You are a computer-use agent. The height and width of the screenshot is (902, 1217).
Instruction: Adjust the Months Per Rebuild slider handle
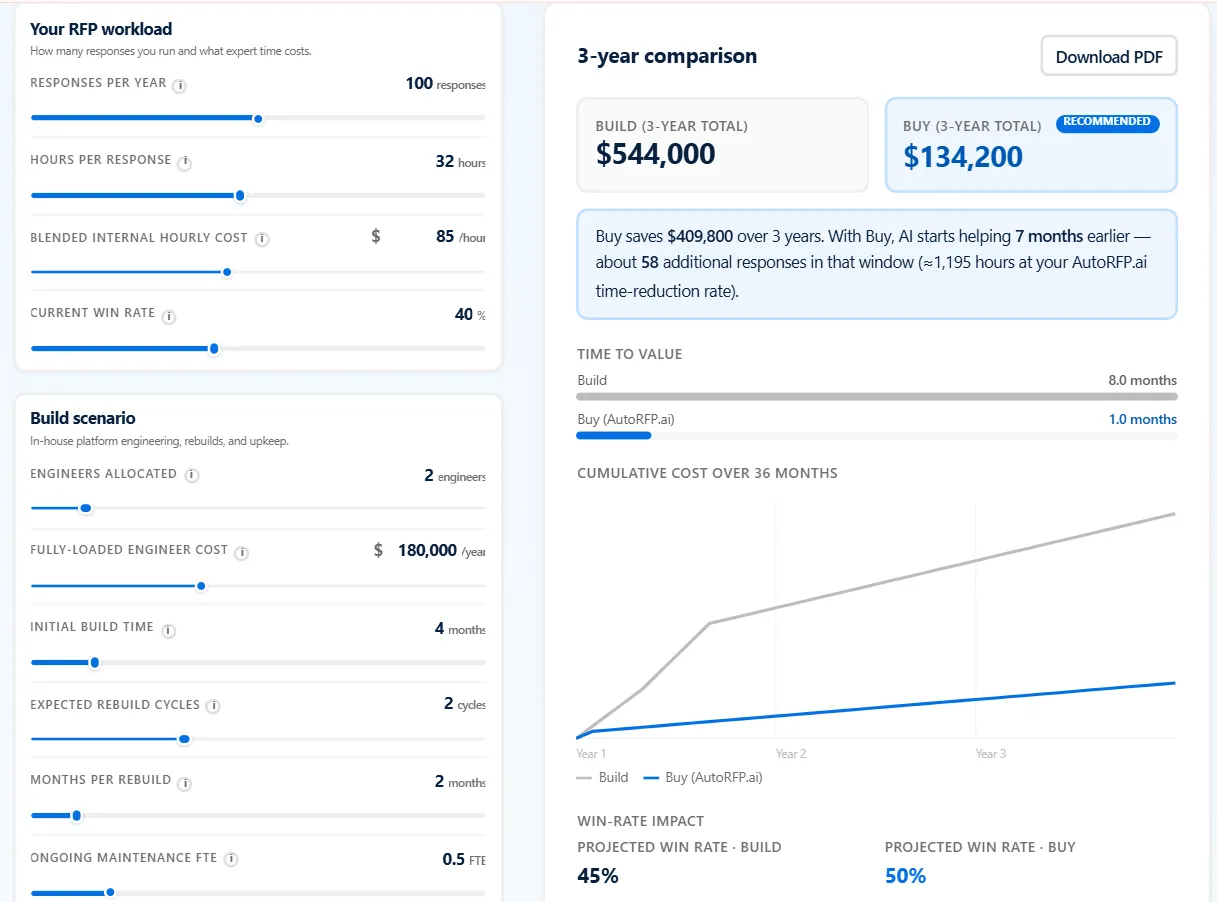coord(77,816)
